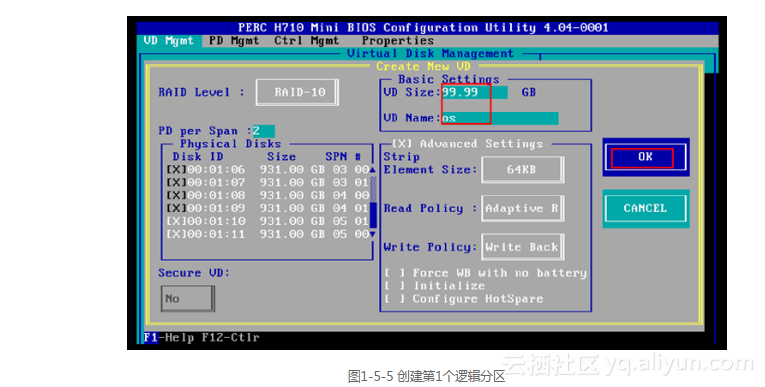Click the Size column header in Physical Disks
The width and height of the screenshot is (765, 387).
pos(282,157)
